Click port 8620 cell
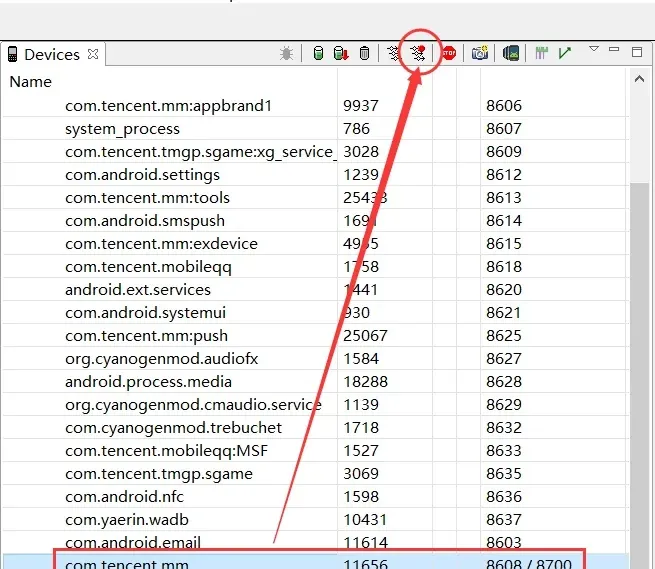 504,290
